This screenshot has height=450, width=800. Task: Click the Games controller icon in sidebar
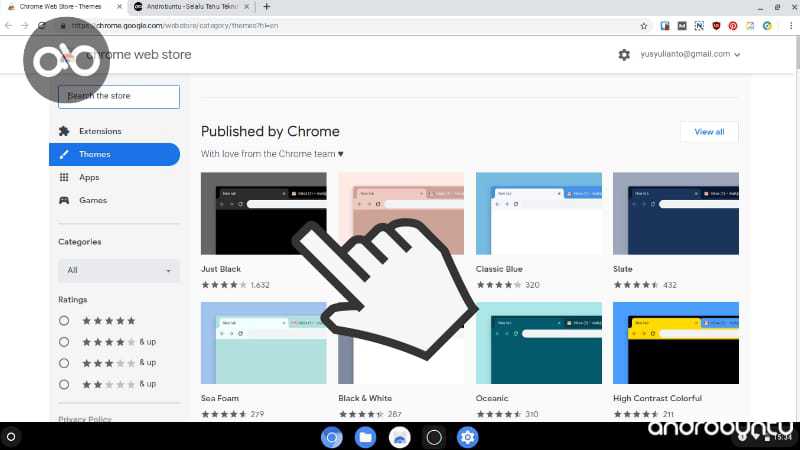(x=64, y=200)
